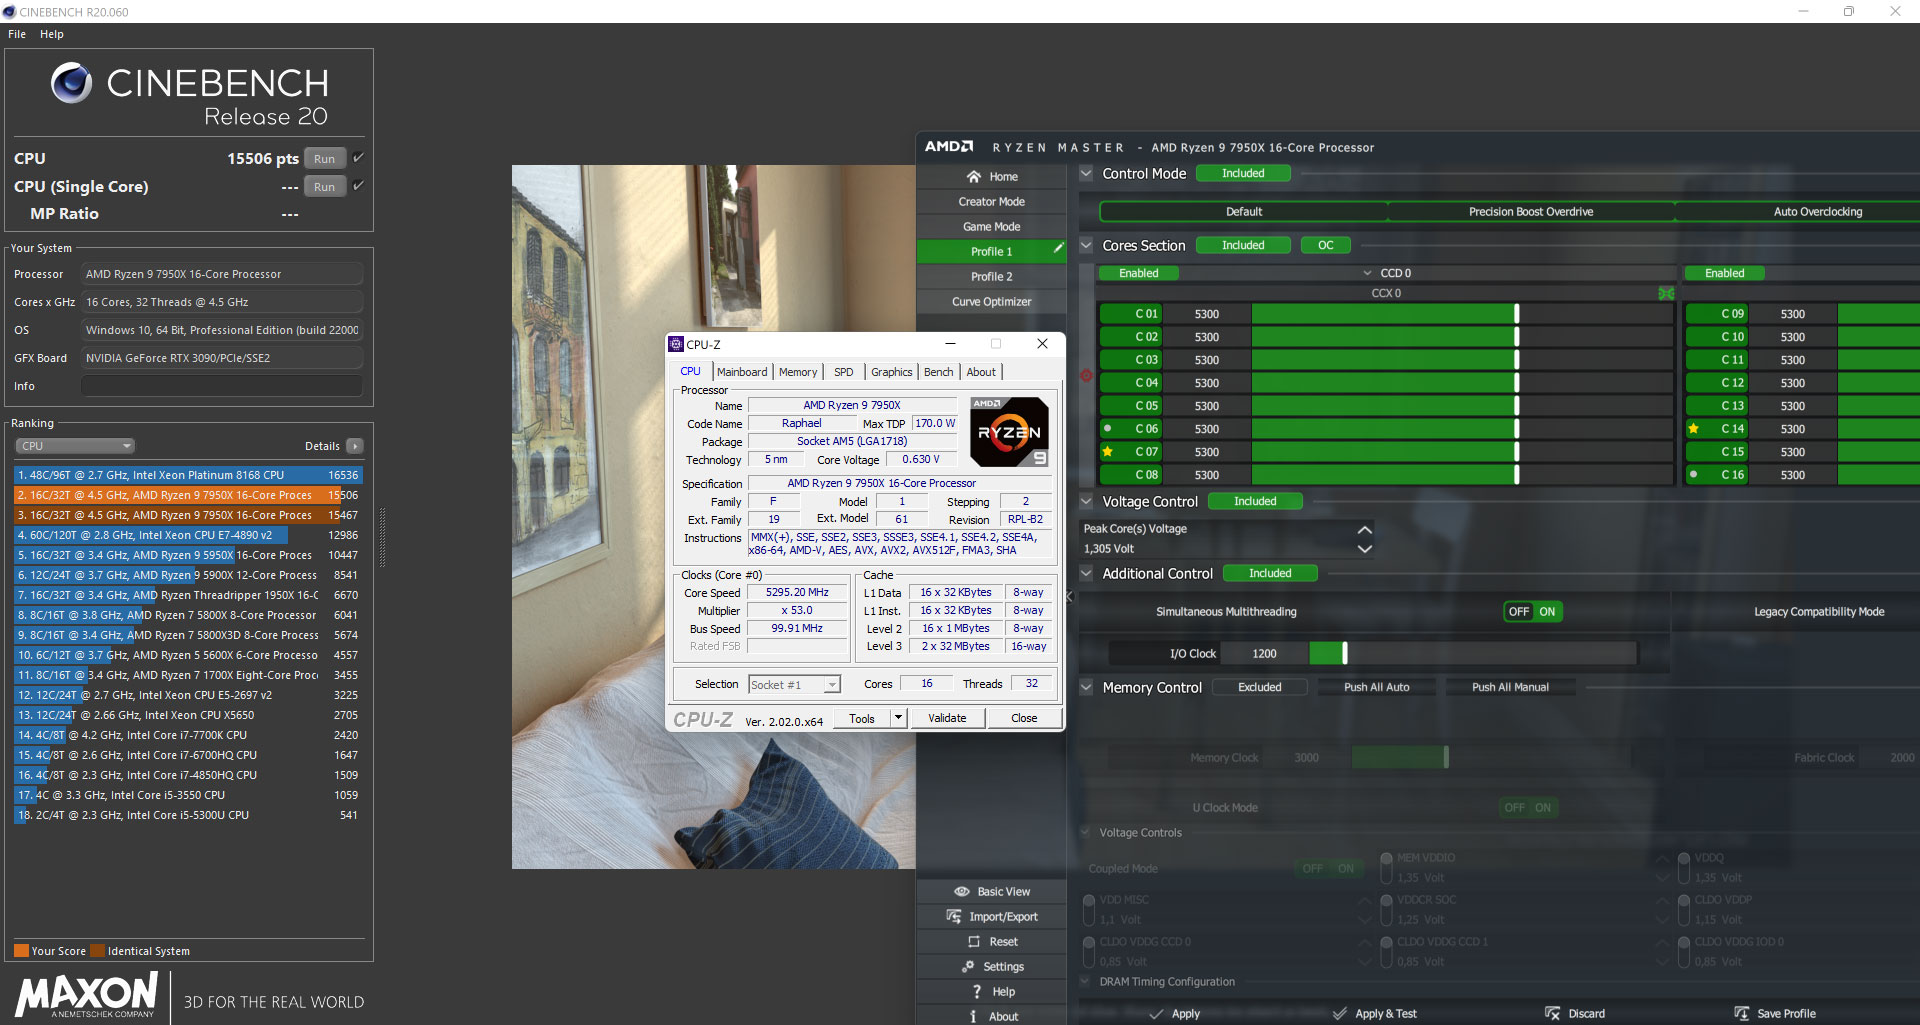
Task: Click the About info icon in Ryzen Master
Action: coord(973,1016)
